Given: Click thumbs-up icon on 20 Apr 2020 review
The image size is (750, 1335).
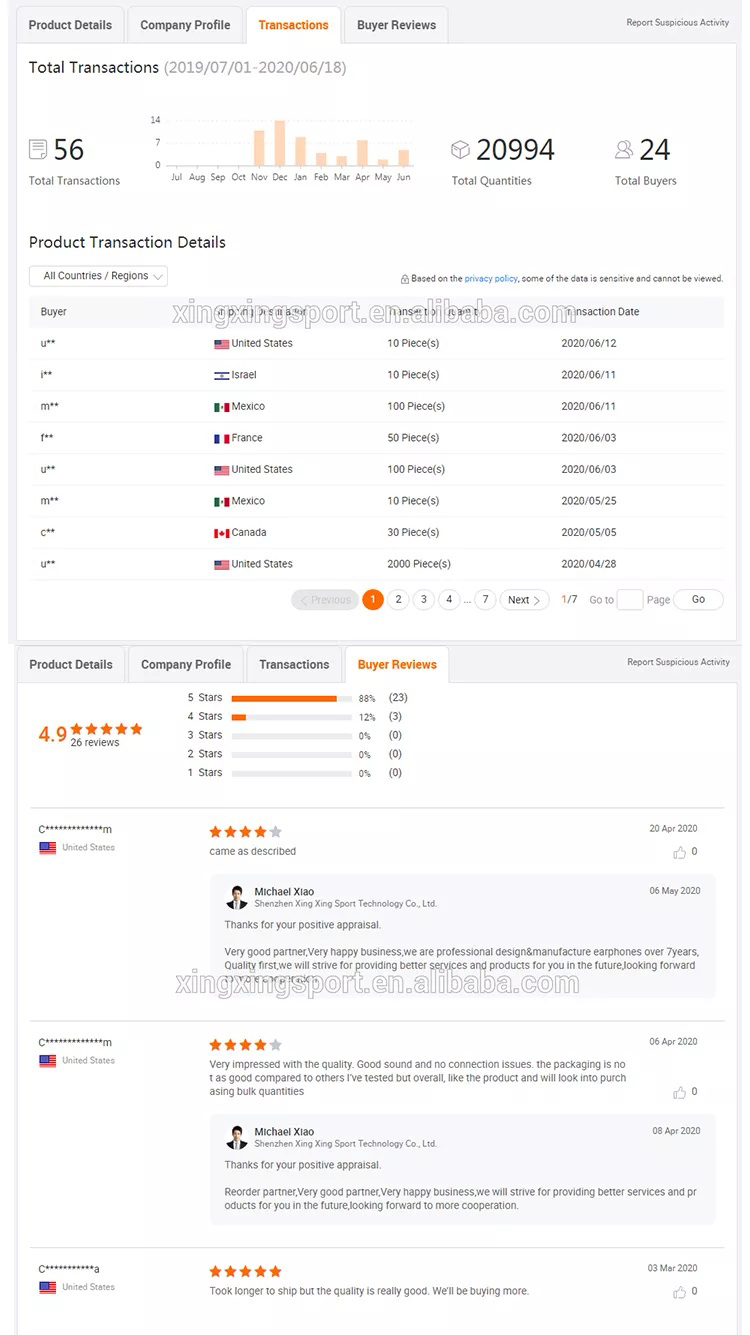Looking at the screenshot, I should (x=680, y=853).
